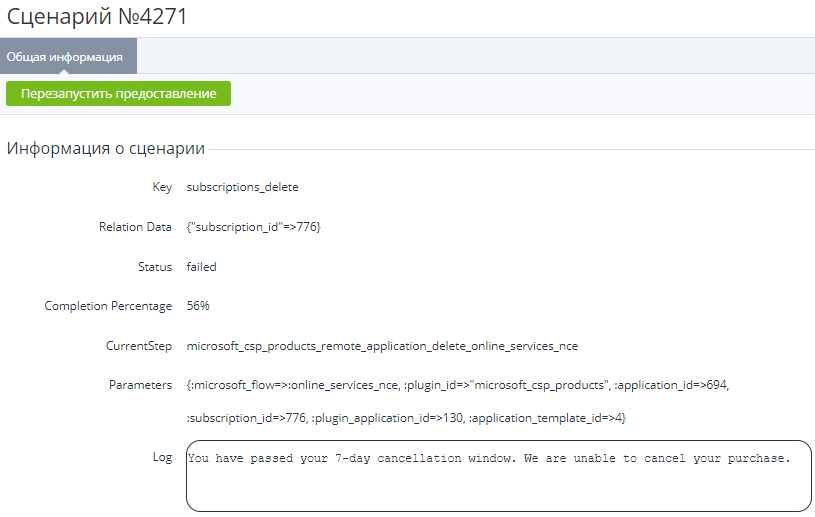Click the Log field label
Image resolution: width=815 pixels, height=517 pixels.
coord(162,457)
